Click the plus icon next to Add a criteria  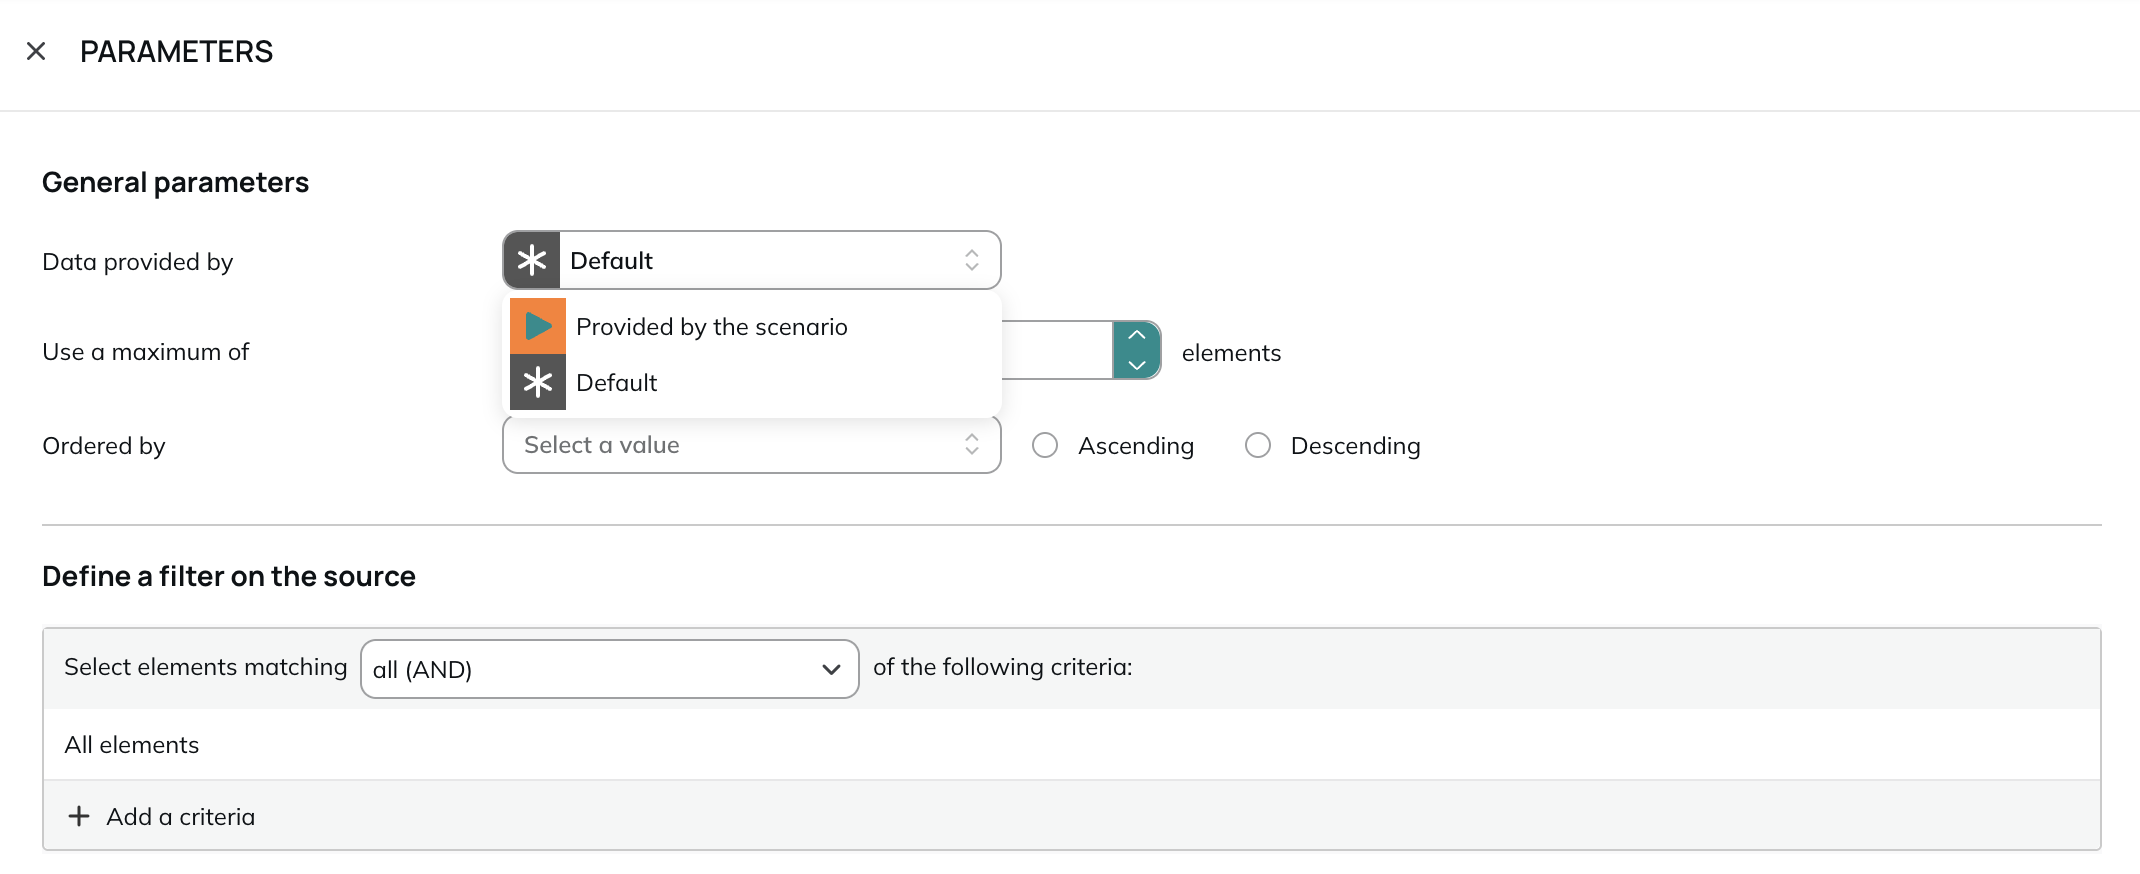pyautogui.click(x=78, y=816)
